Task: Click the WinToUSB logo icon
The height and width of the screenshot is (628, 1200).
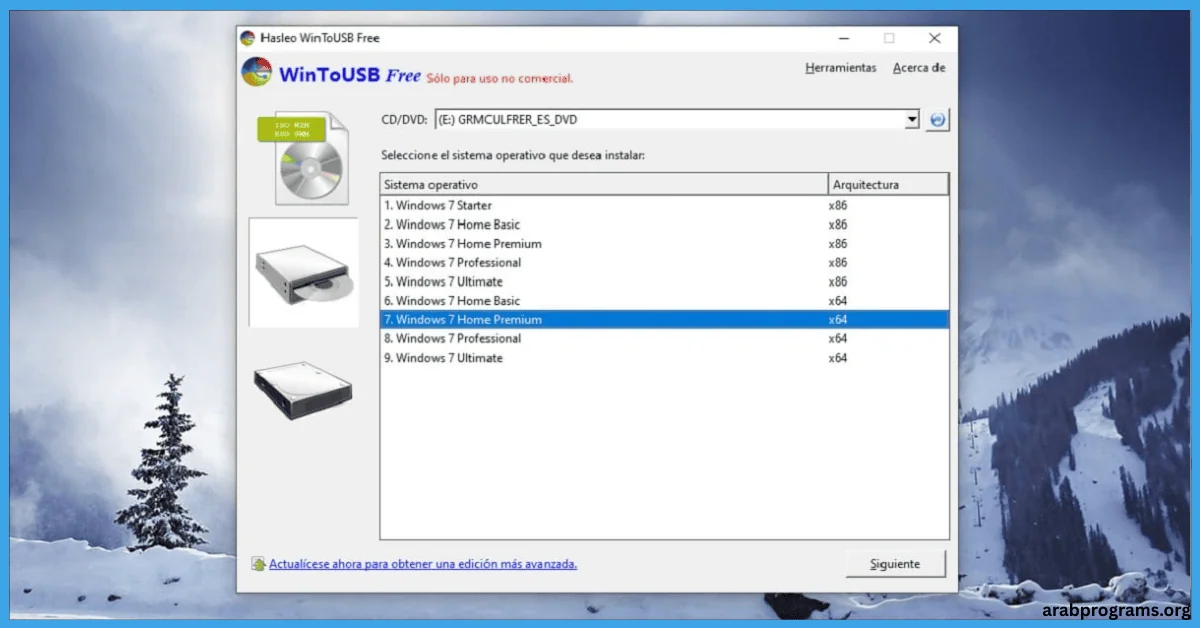Action: pos(257,73)
